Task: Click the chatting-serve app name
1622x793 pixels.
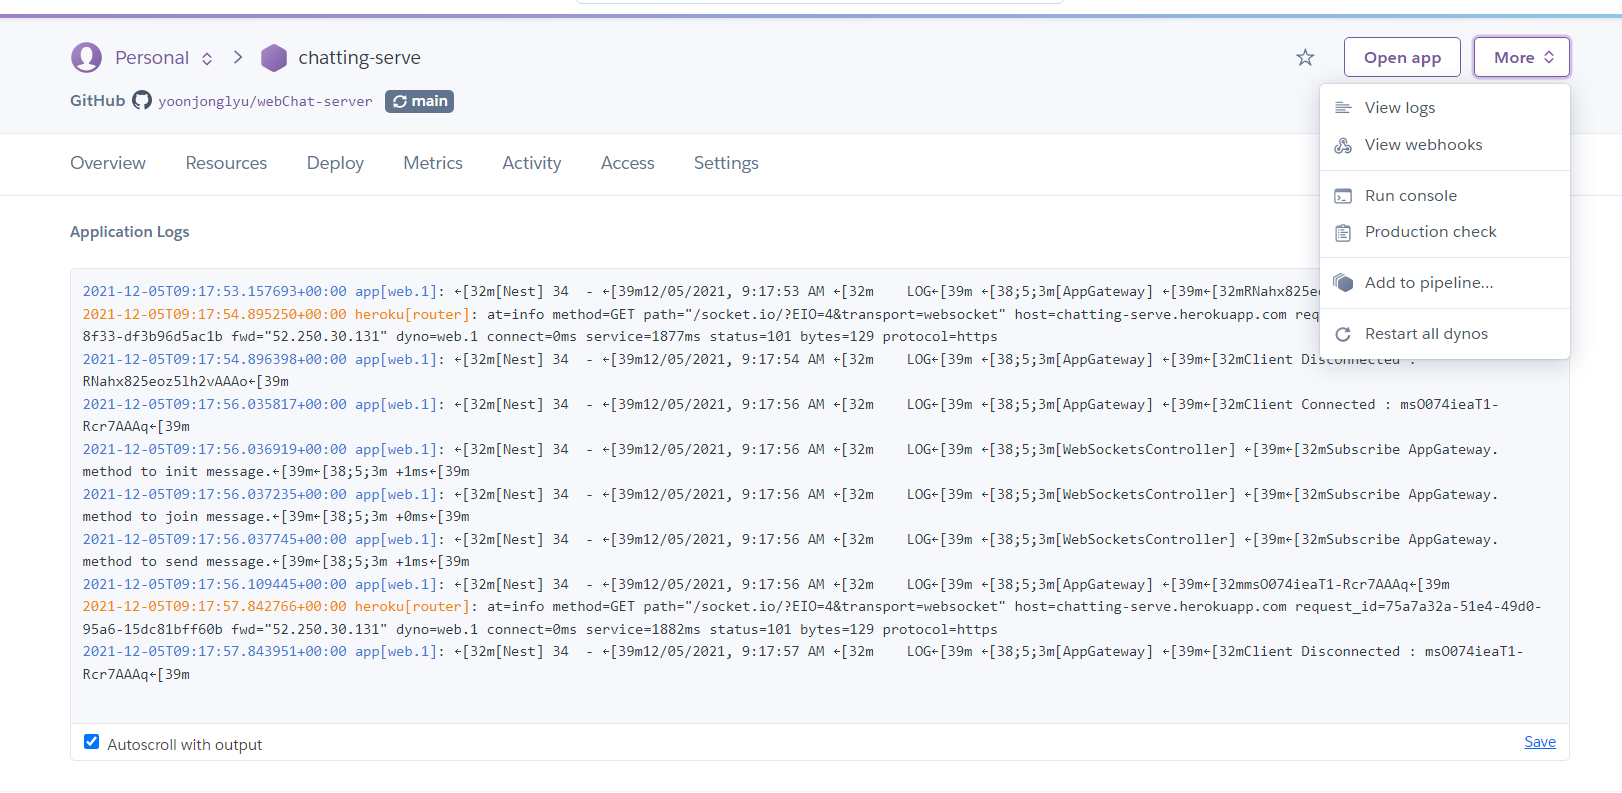Action: click(x=359, y=58)
